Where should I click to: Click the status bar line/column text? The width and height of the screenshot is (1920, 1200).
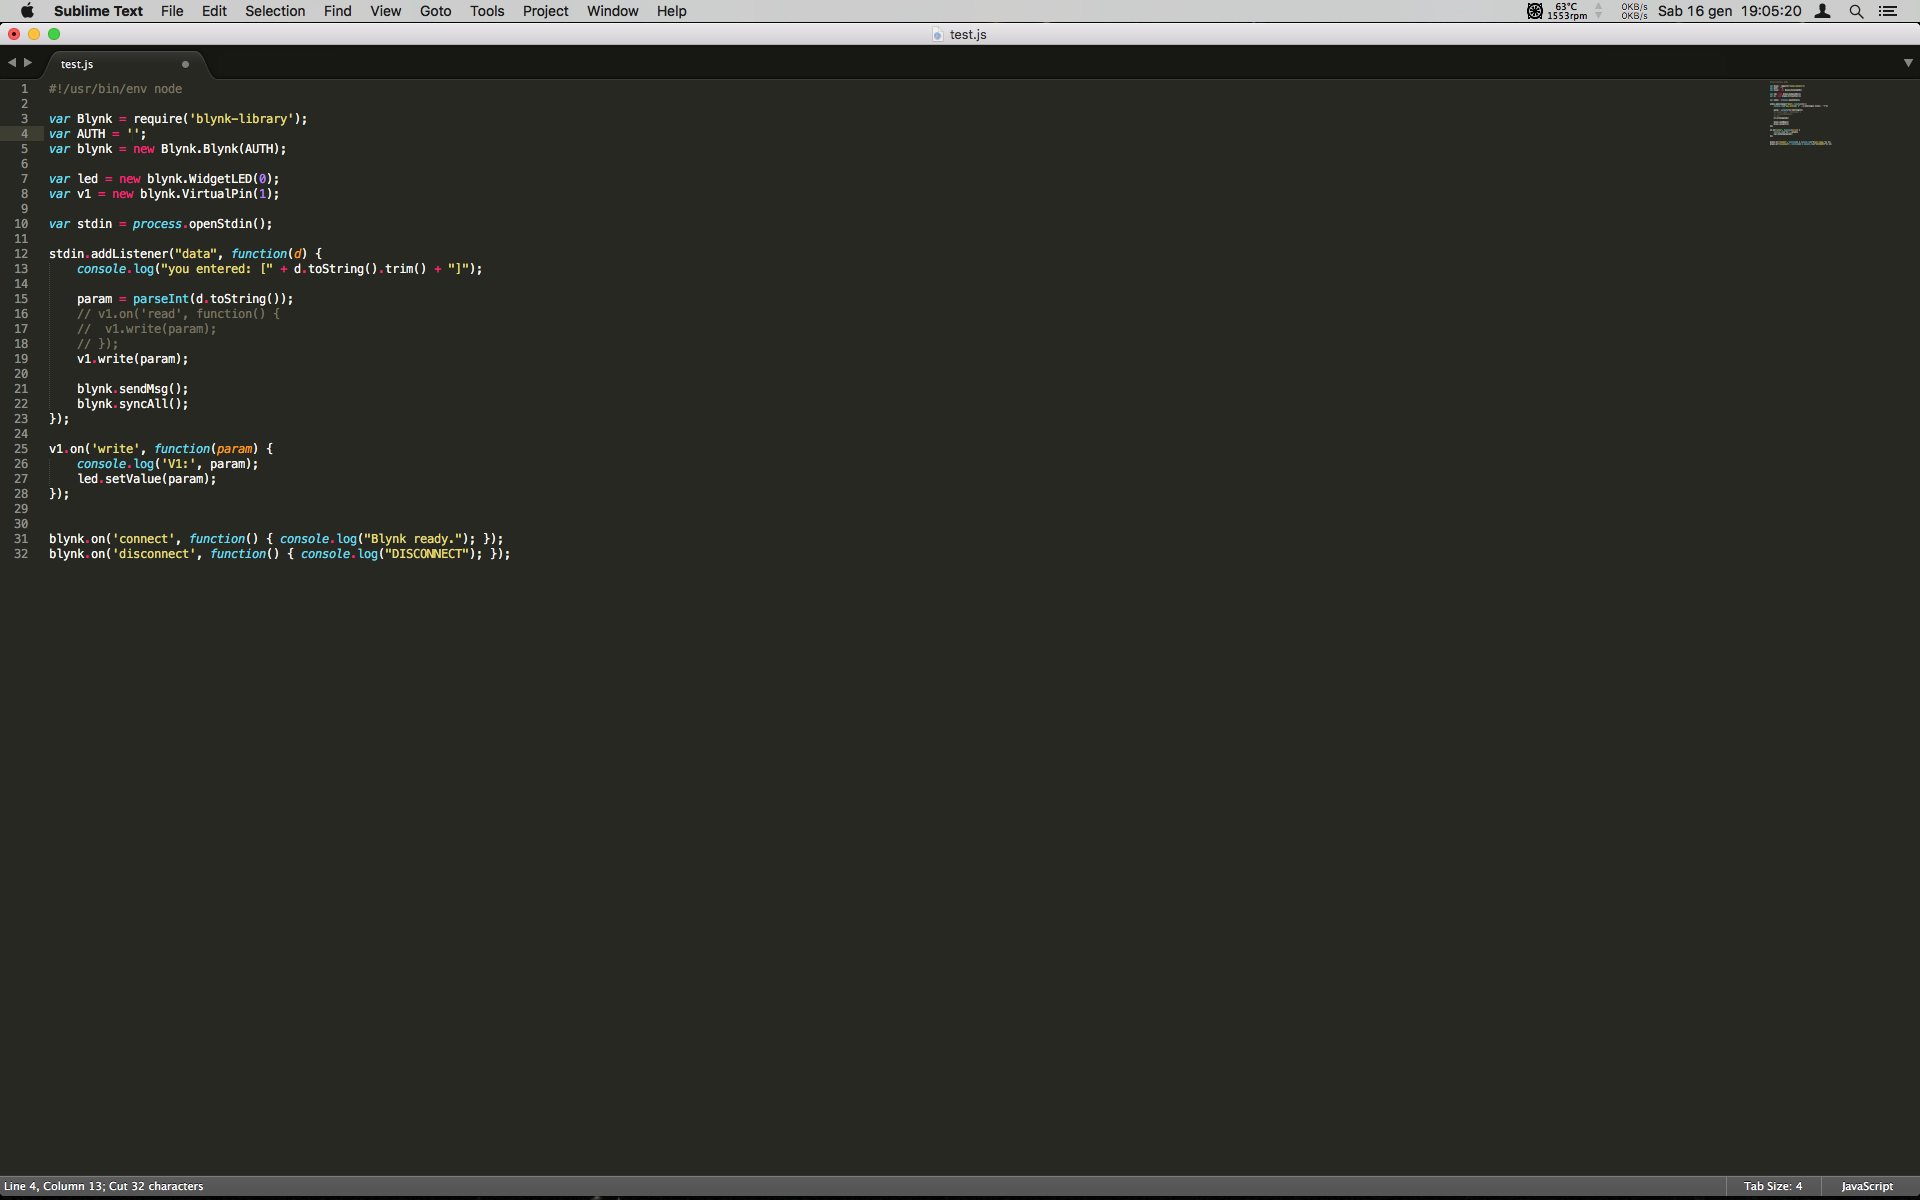coord(104,1186)
